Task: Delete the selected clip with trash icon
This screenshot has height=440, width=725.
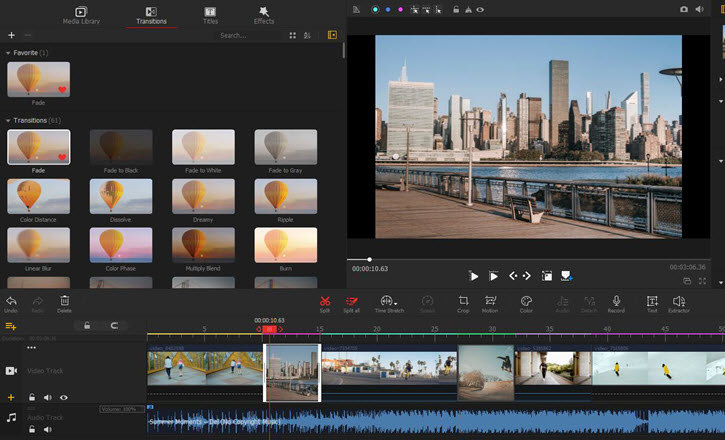Action: pos(65,302)
